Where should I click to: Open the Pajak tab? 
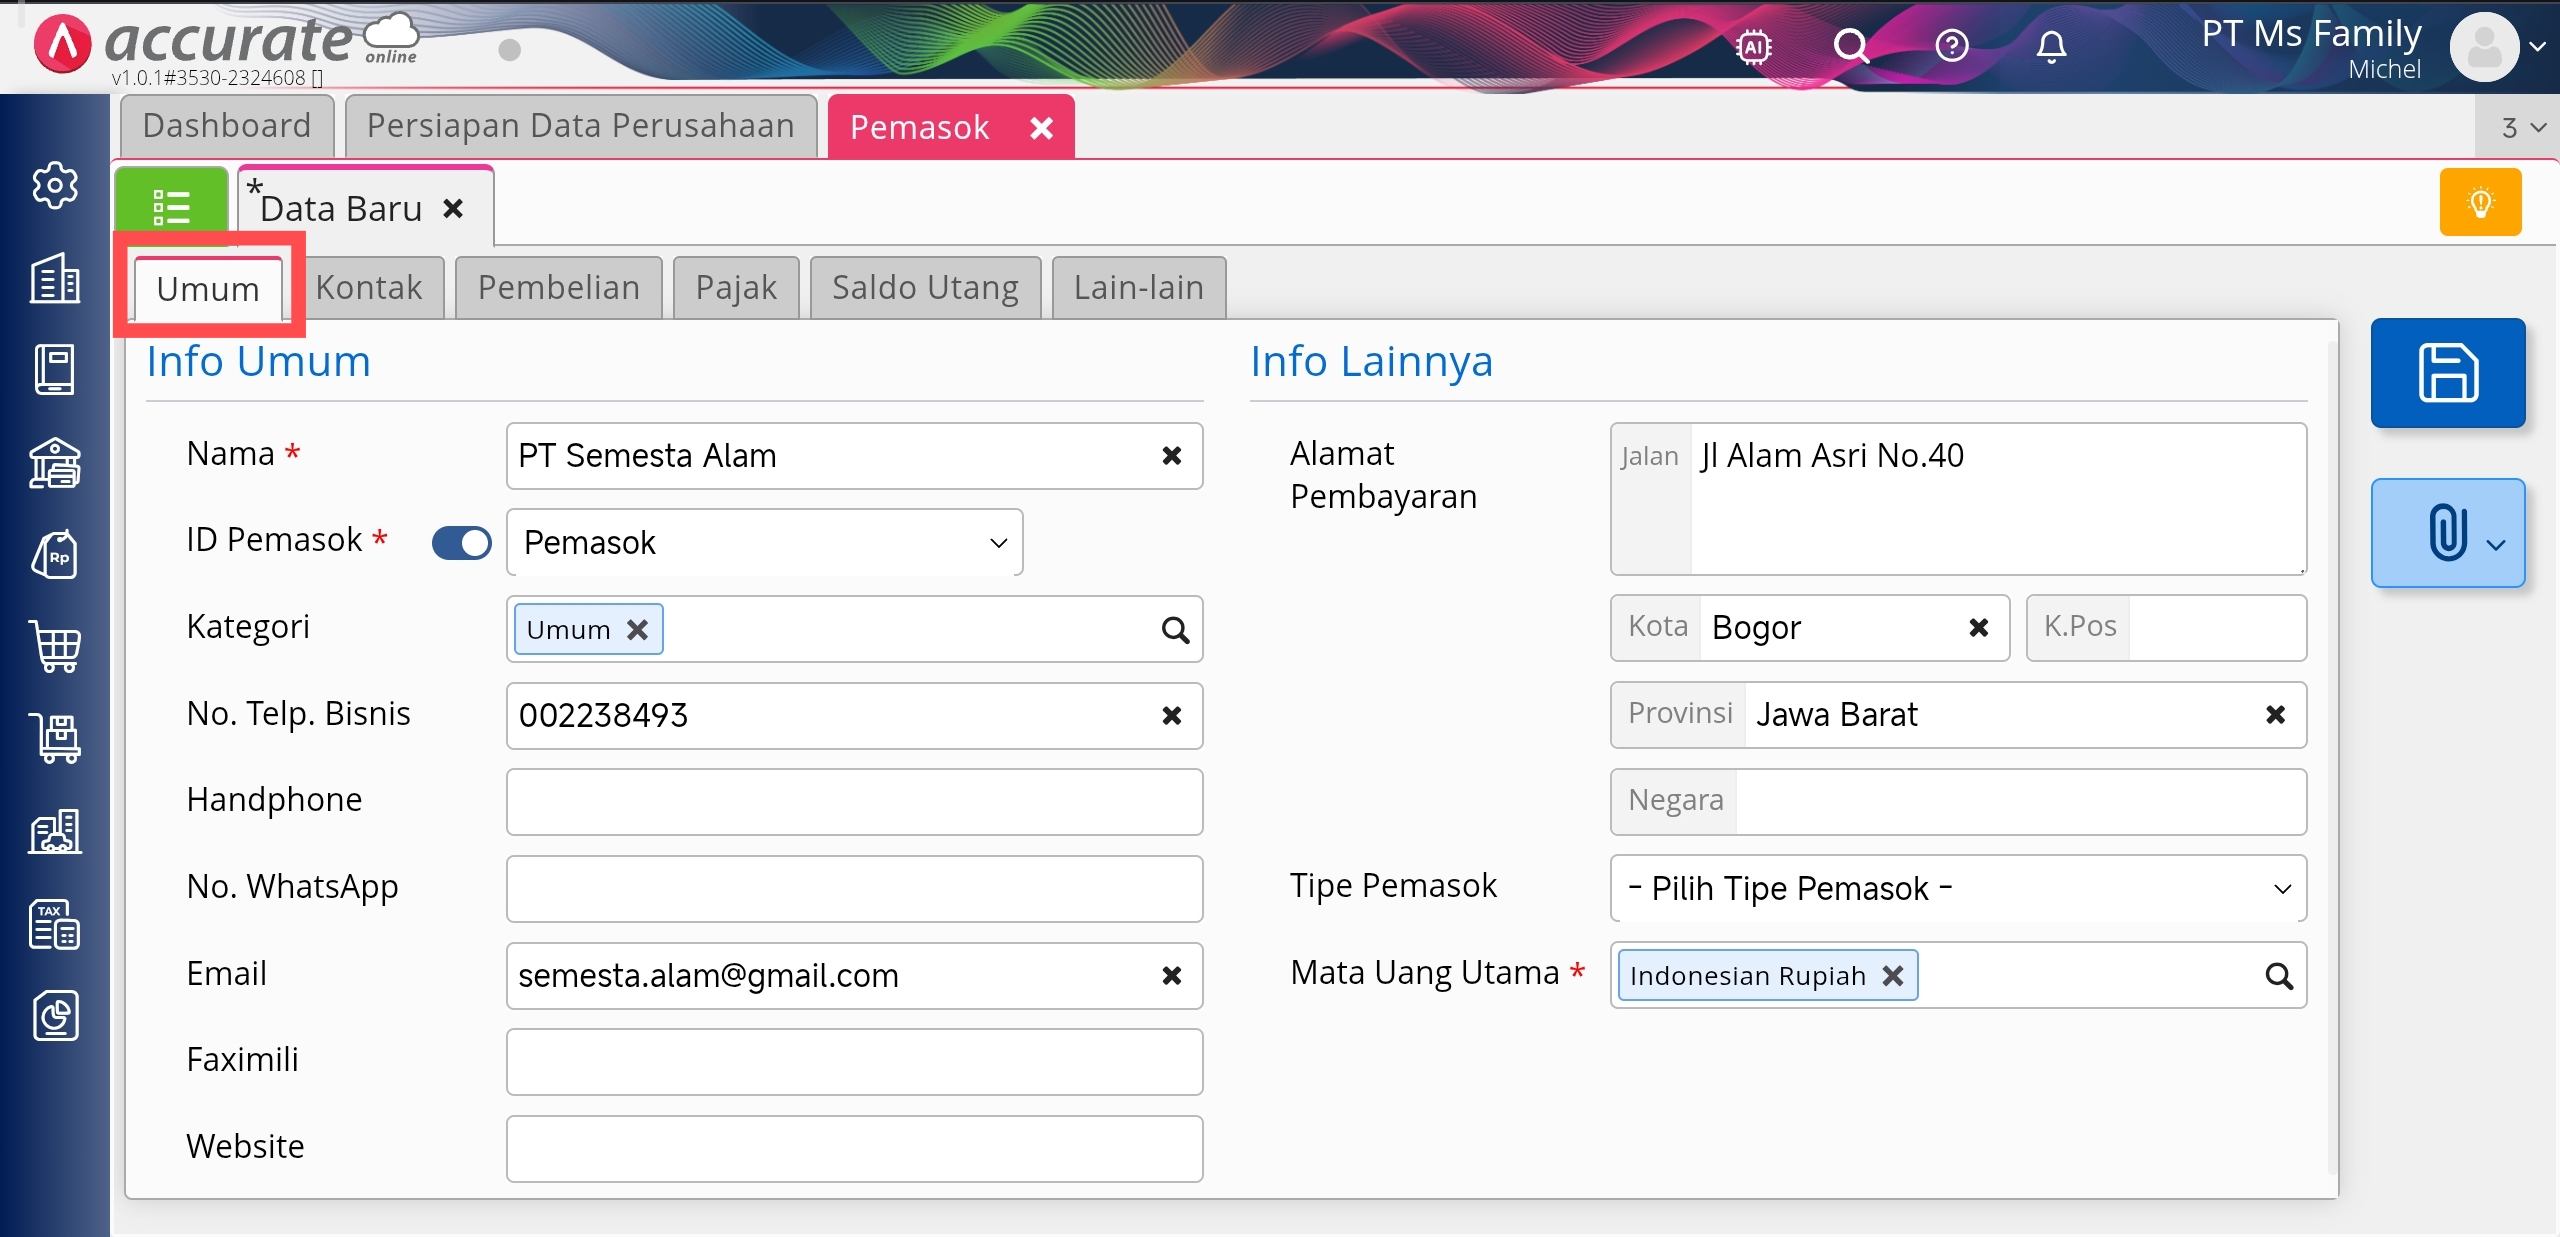[736, 288]
